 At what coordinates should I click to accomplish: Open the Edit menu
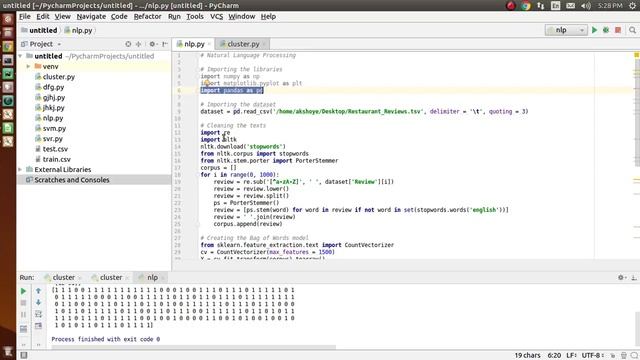click(x=42, y=16)
